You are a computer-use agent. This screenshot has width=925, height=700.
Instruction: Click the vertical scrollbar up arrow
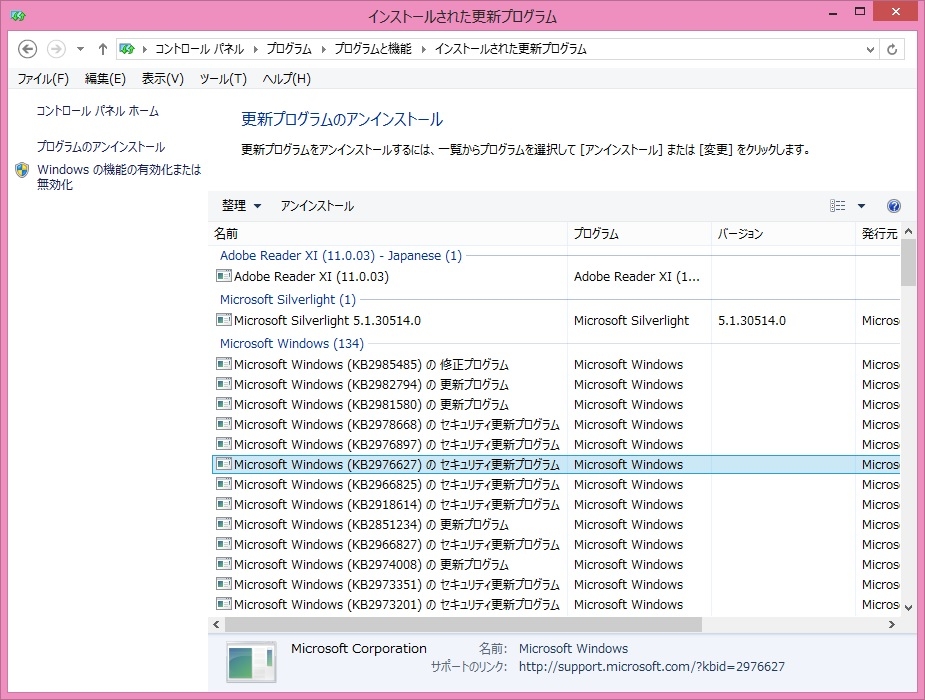pyautogui.click(x=908, y=231)
